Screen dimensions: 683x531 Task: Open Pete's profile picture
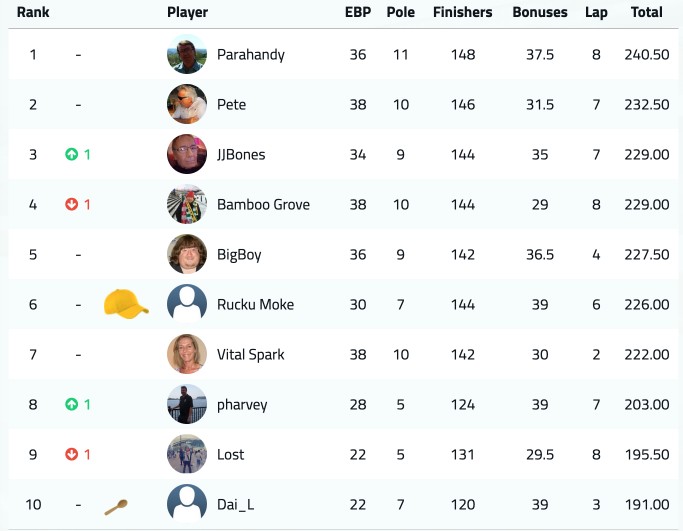[187, 105]
